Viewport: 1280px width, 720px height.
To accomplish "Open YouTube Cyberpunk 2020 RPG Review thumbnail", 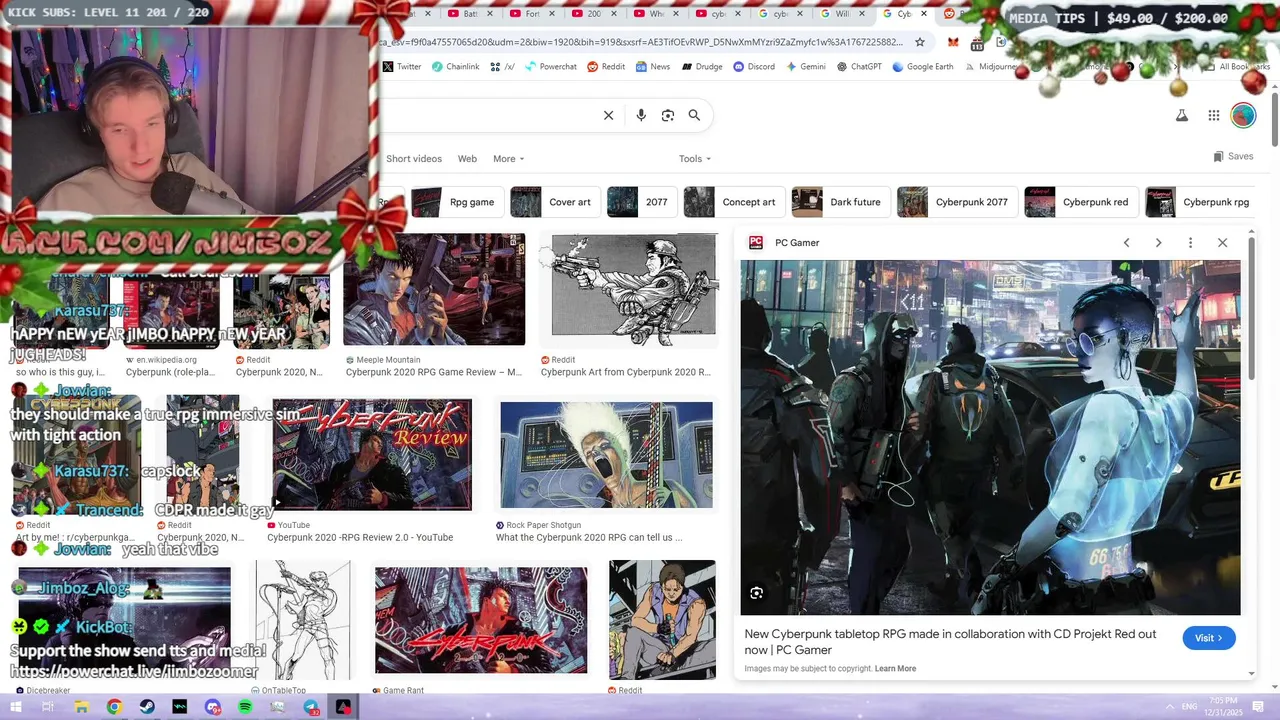I will click(x=372, y=455).
